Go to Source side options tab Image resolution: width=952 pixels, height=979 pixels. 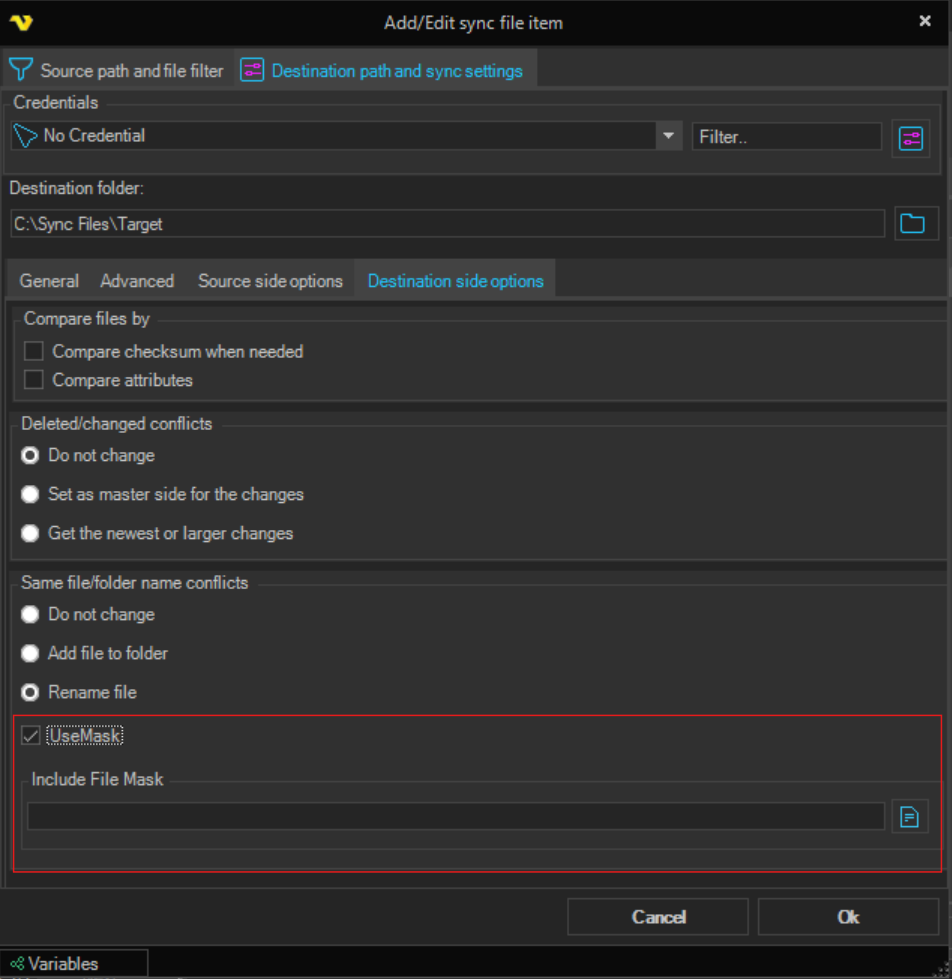(270, 281)
